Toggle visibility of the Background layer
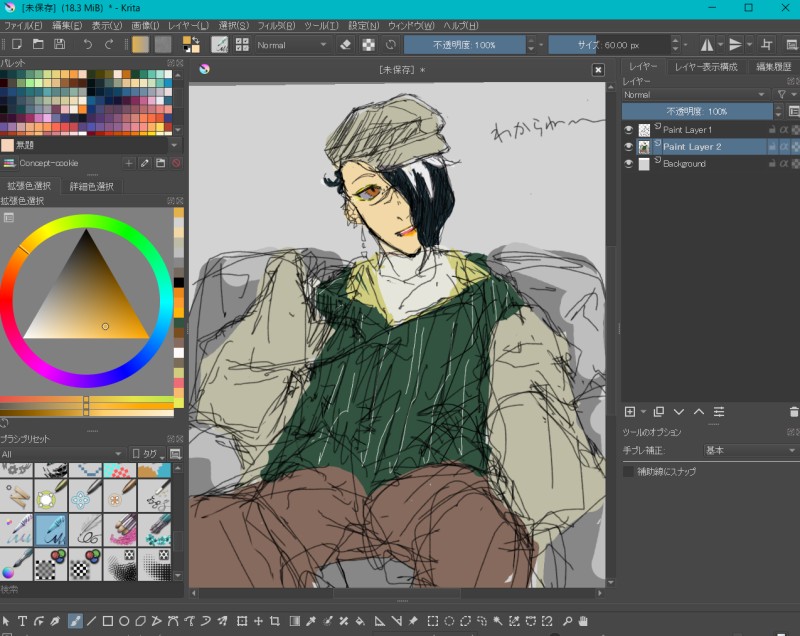 point(629,164)
